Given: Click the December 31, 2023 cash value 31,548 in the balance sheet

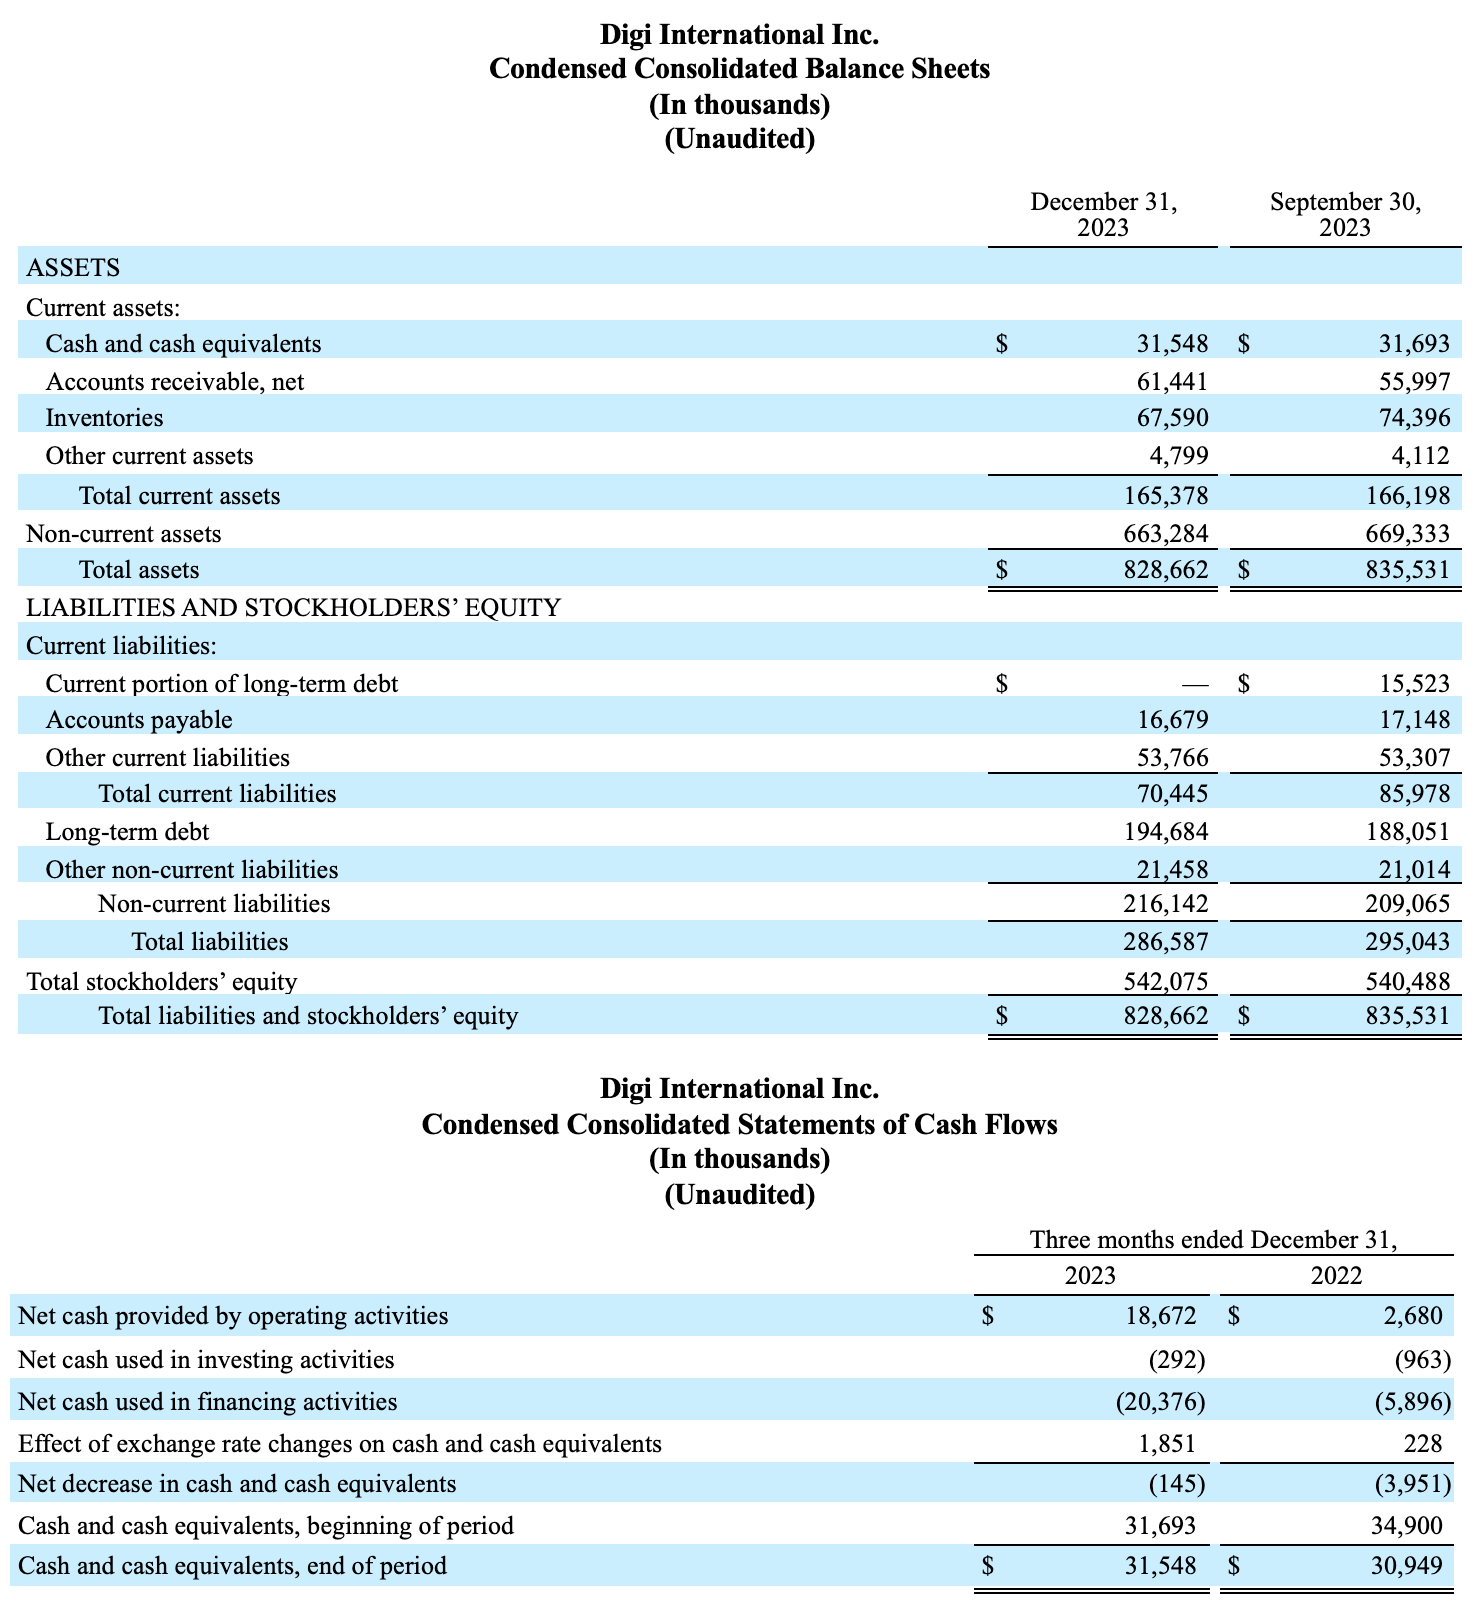Looking at the screenshot, I should [x=1172, y=344].
